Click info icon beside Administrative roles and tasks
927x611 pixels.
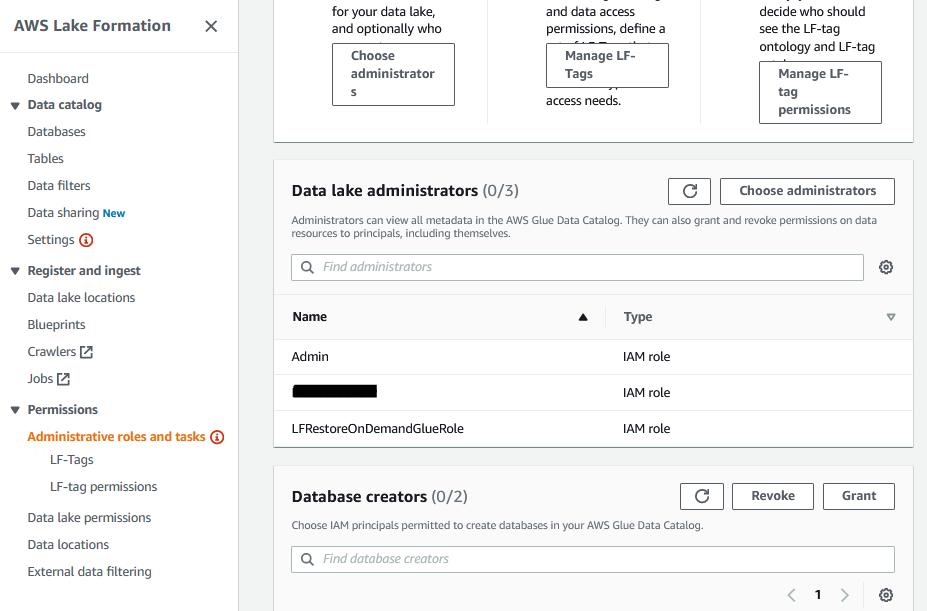218,437
